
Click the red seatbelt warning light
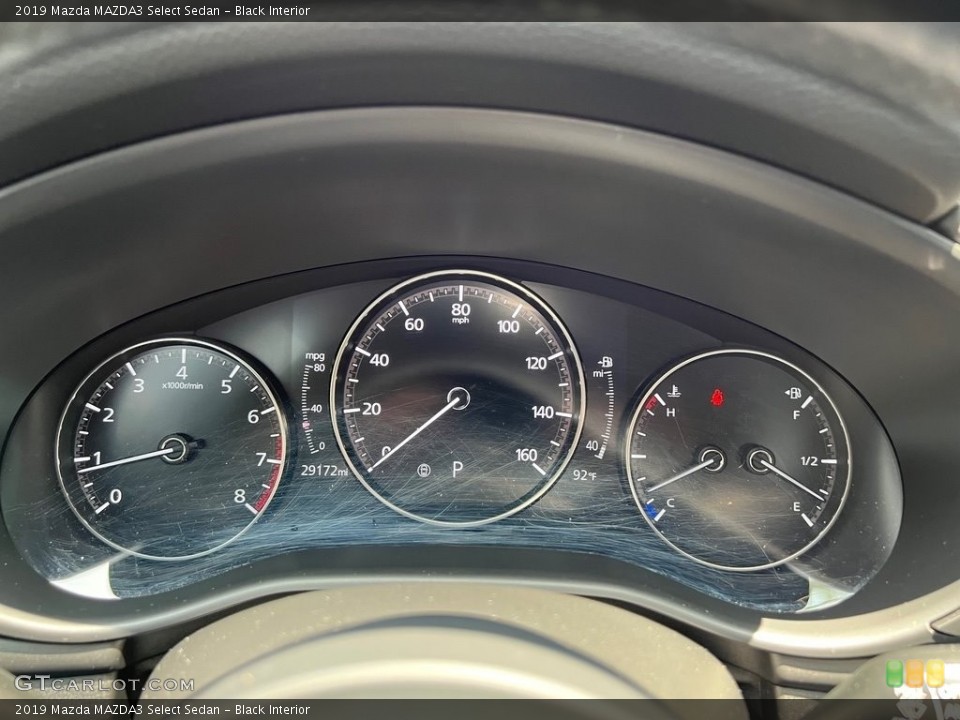(717, 397)
